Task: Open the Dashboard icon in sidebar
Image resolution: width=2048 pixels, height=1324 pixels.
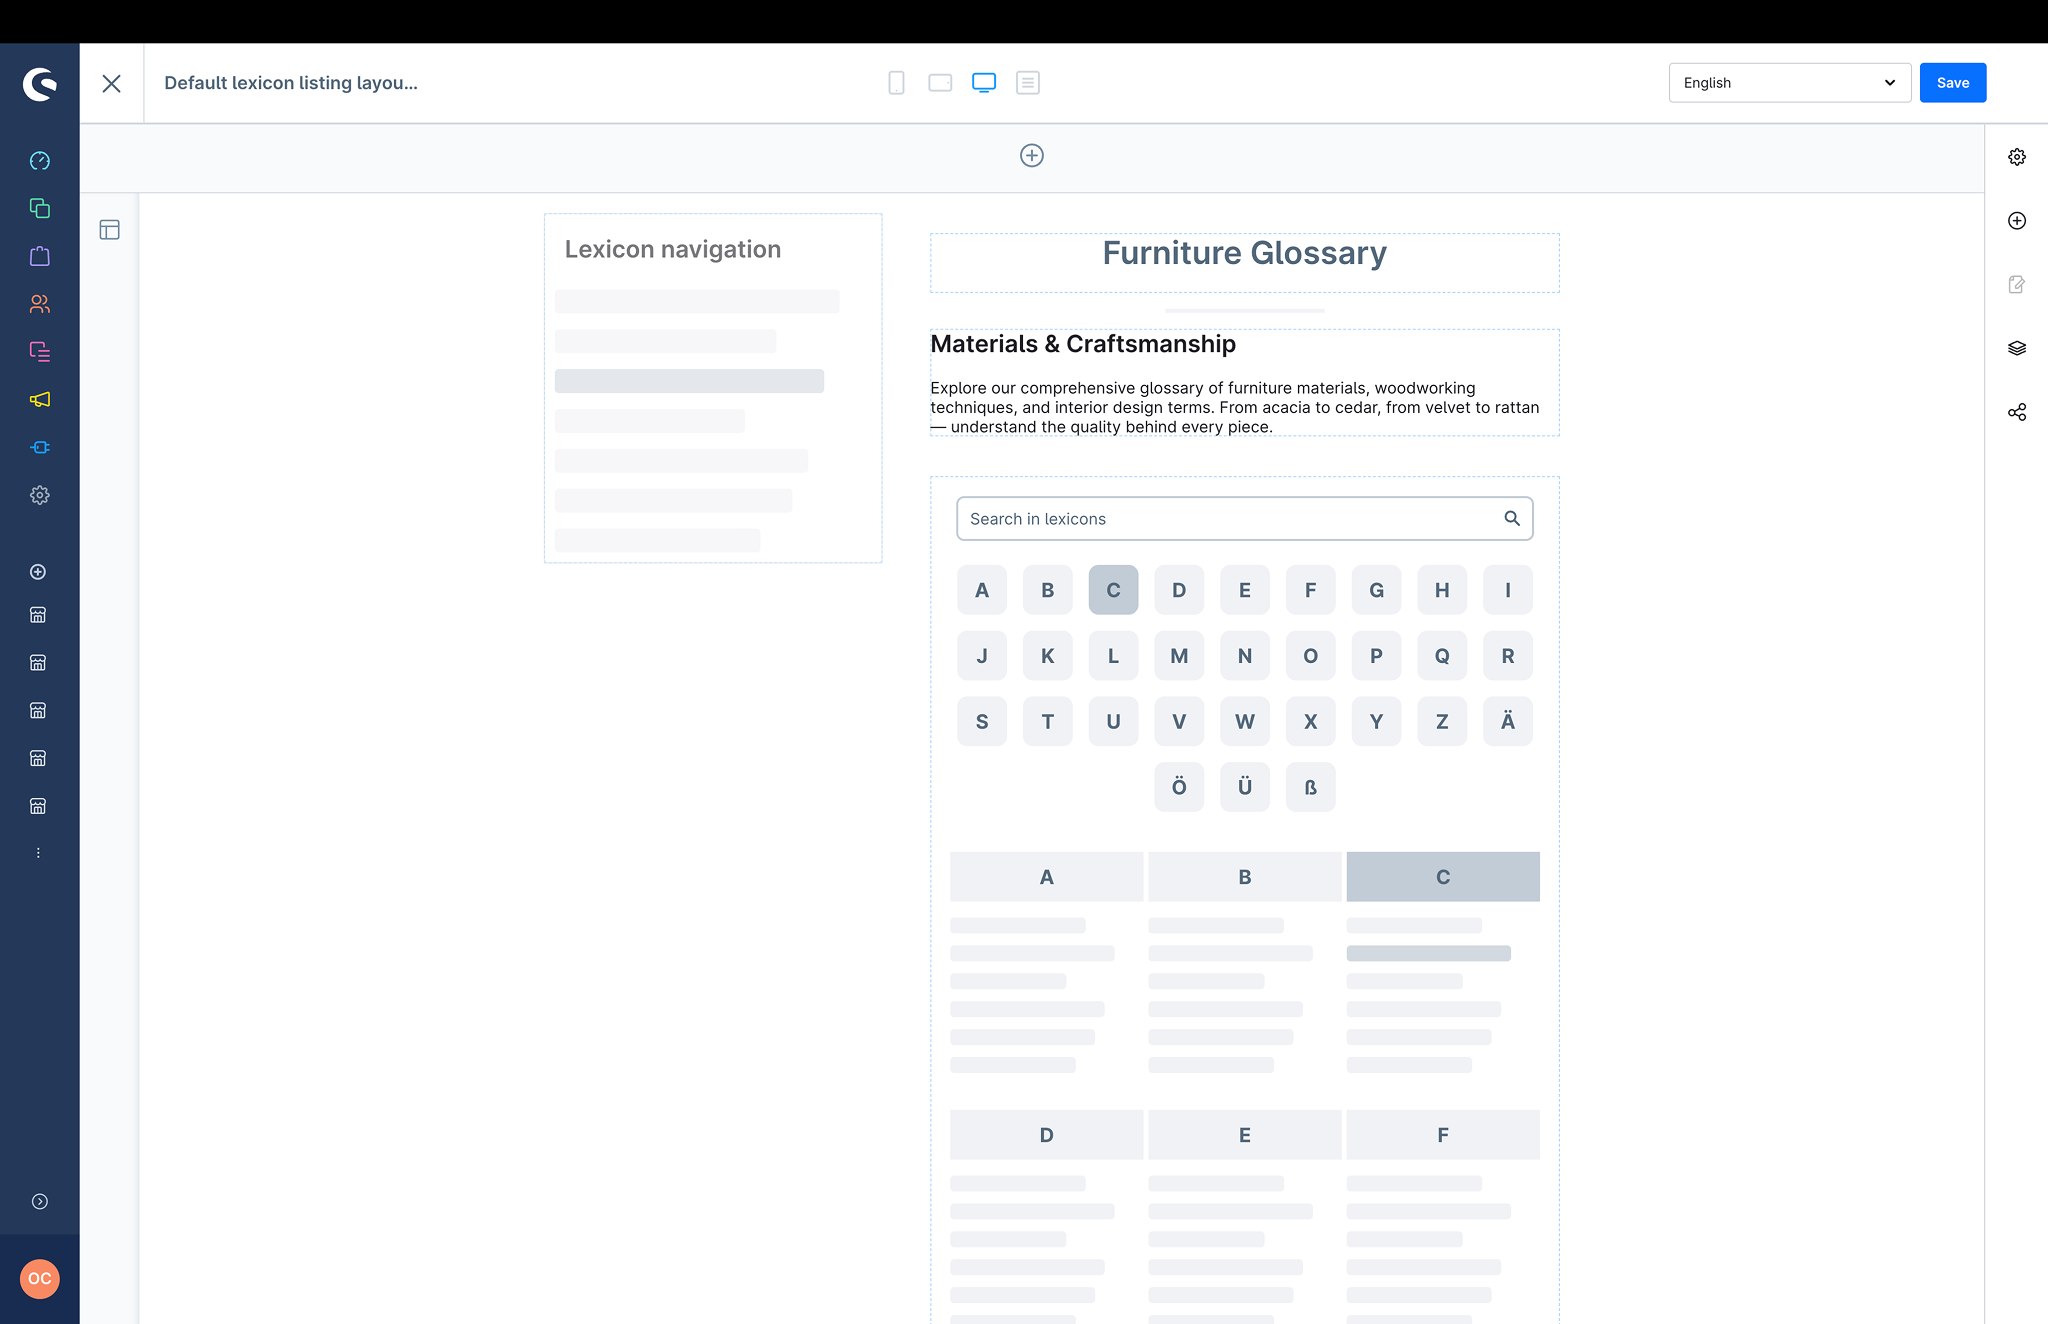Action: pyautogui.click(x=40, y=161)
